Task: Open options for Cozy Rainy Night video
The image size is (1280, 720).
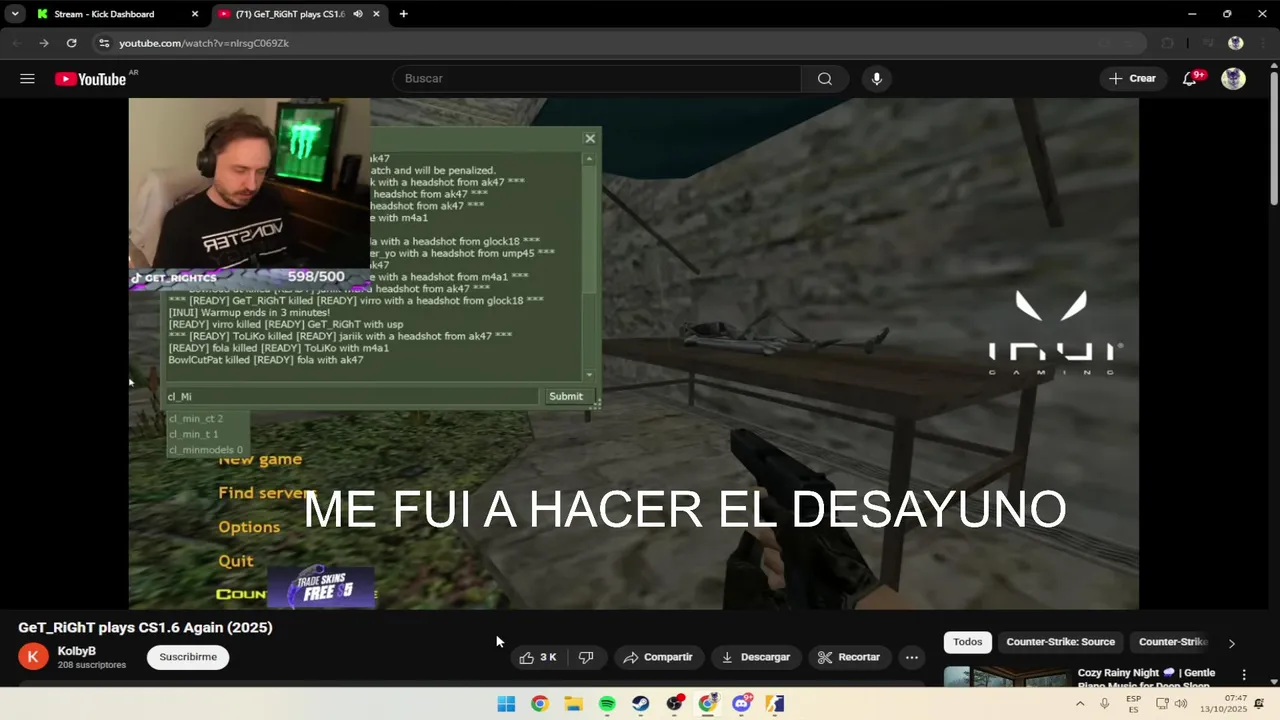Action: (1244, 675)
